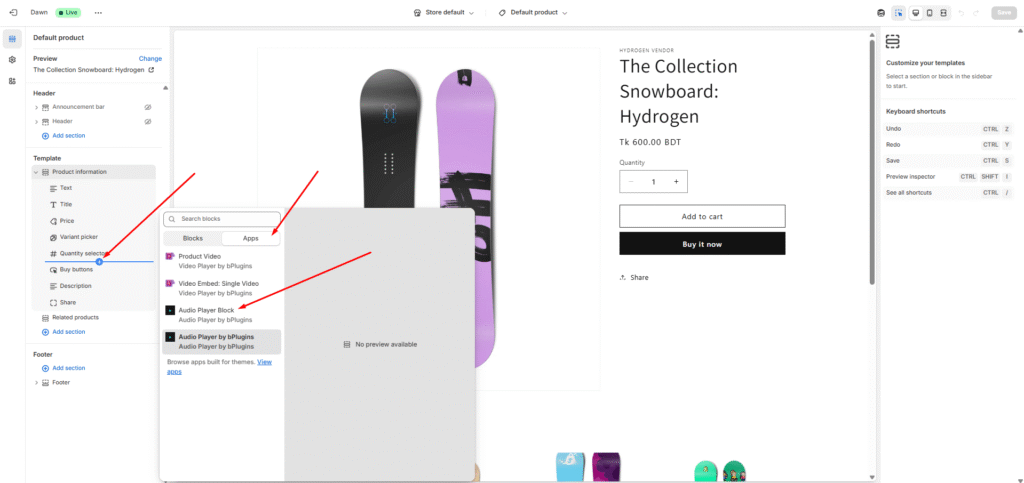Click the Change preview link
This screenshot has height=483, width=1024.
(150, 59)
